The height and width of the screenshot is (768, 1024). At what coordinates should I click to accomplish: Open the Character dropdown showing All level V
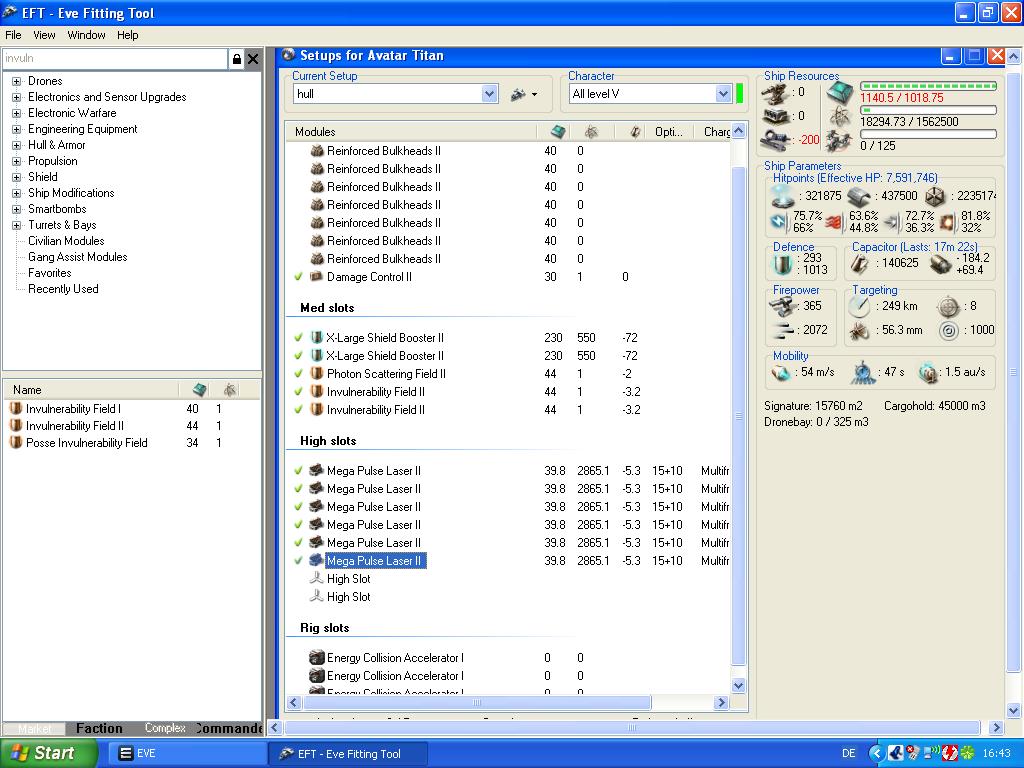pos(723,94)
